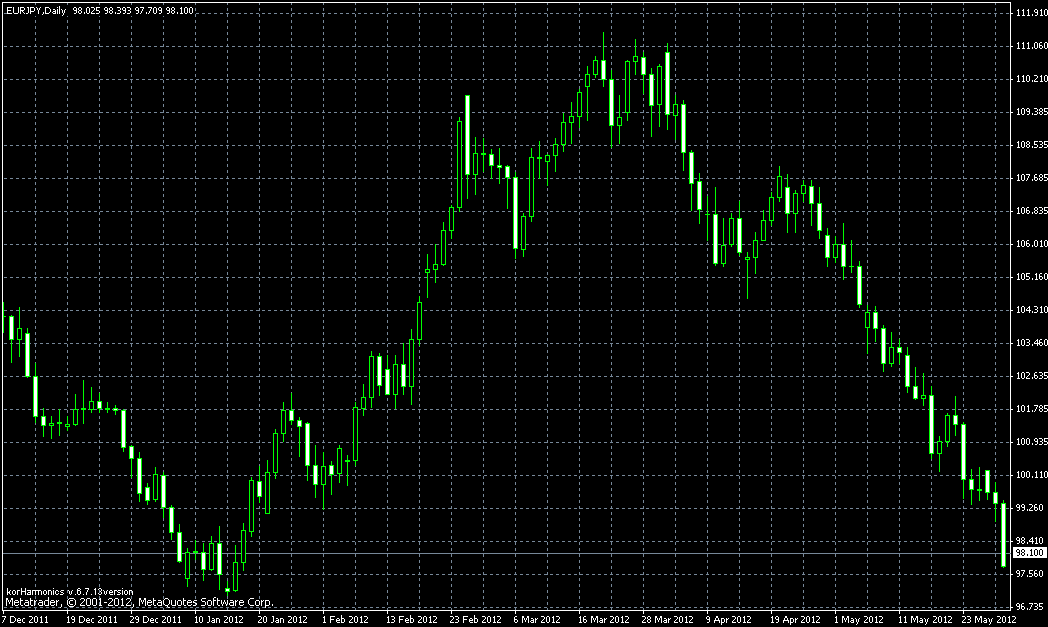Click the 9 Apr 2012 date label
Image resolution: width=1048 pixels, height=627 pixels.
coord(729,620)
